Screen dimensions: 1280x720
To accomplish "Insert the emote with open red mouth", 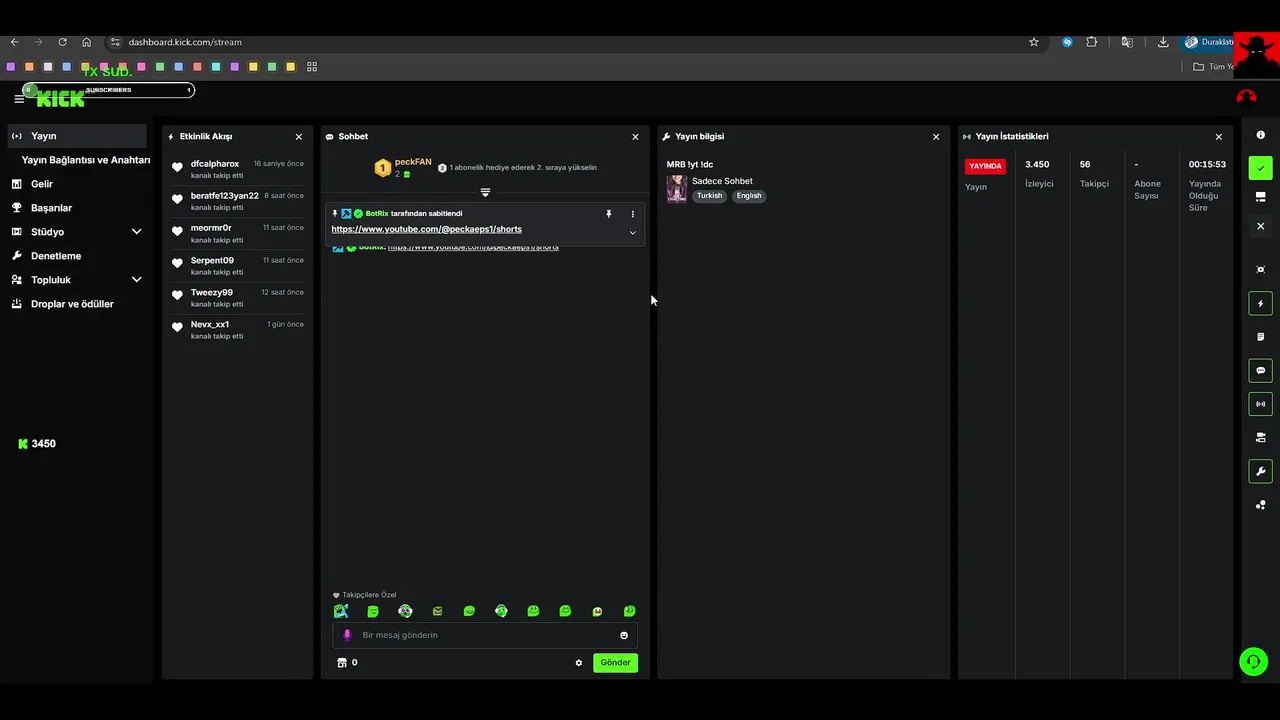I will [597, 611].
